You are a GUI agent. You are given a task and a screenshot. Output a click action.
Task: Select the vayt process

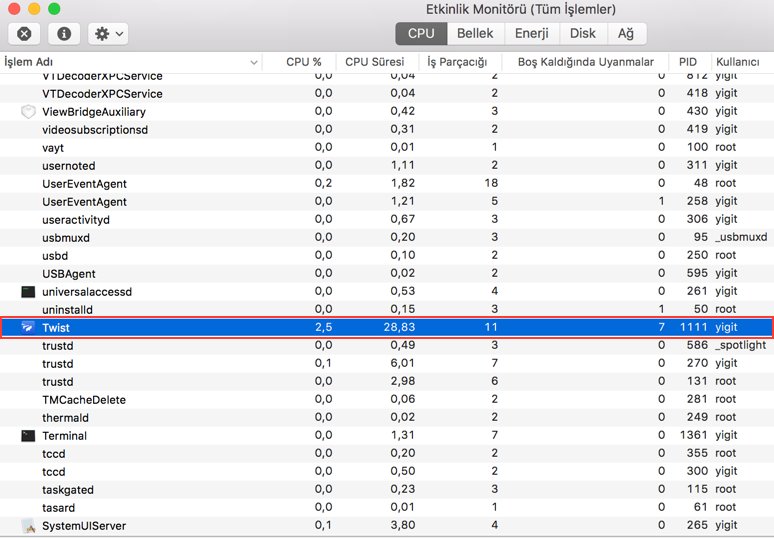pos(387,148)
